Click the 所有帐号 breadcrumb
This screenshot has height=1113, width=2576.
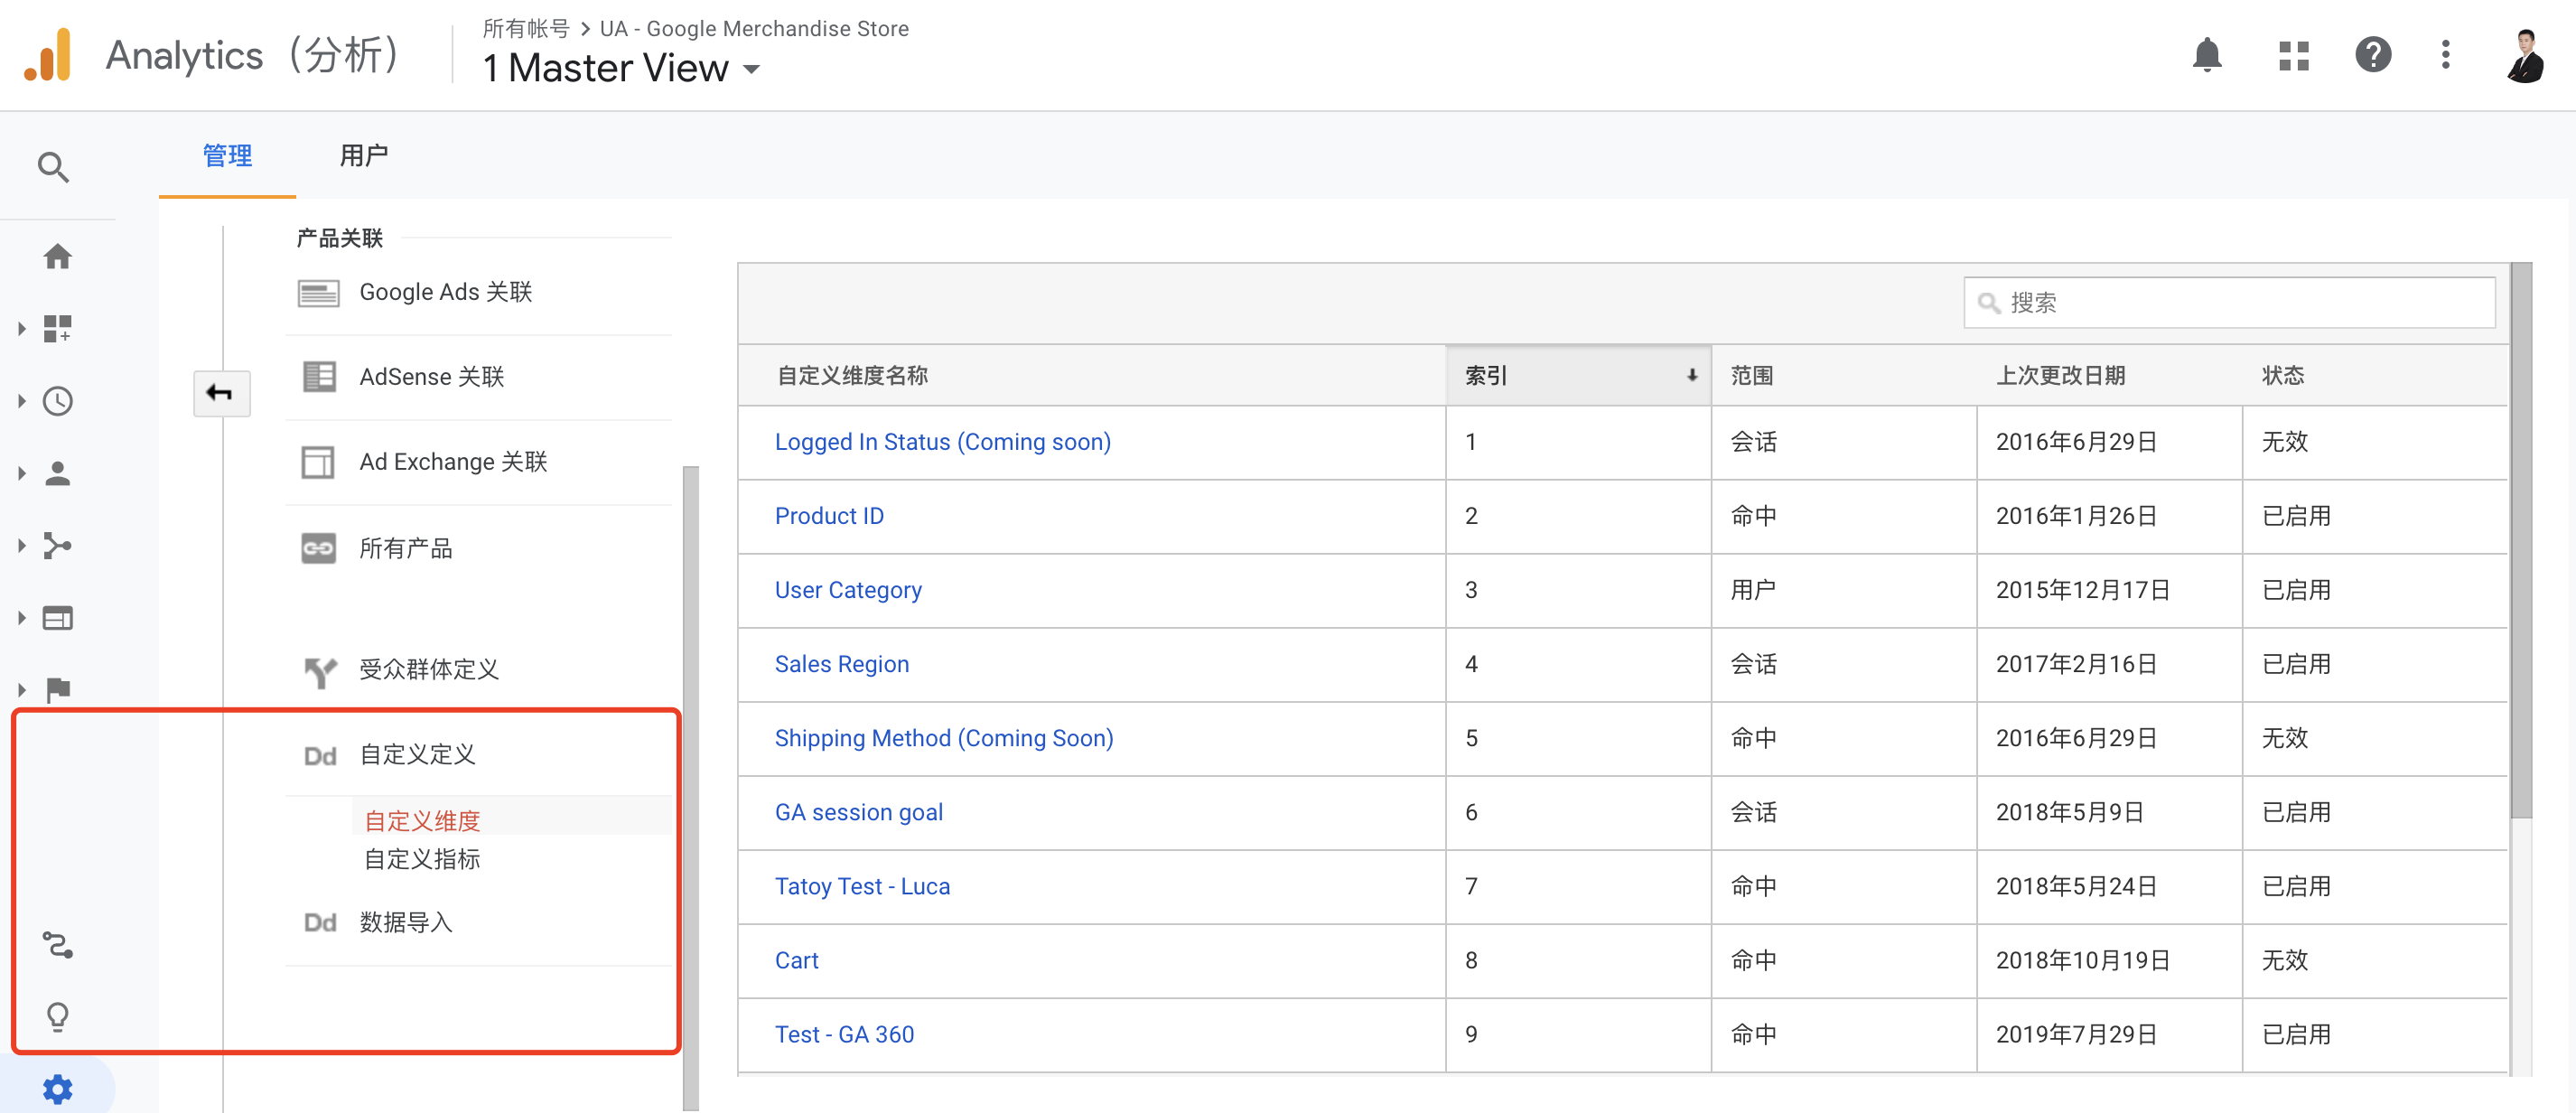click(x=526, y=29)
